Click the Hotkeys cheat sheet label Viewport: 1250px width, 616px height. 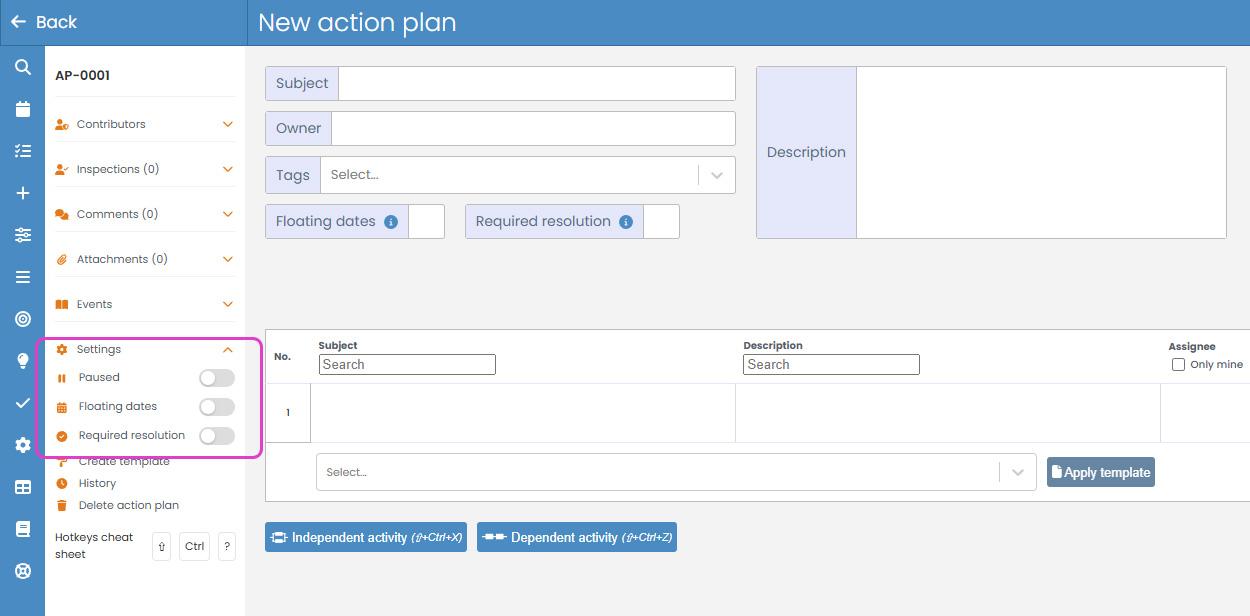tap(94, 546)
